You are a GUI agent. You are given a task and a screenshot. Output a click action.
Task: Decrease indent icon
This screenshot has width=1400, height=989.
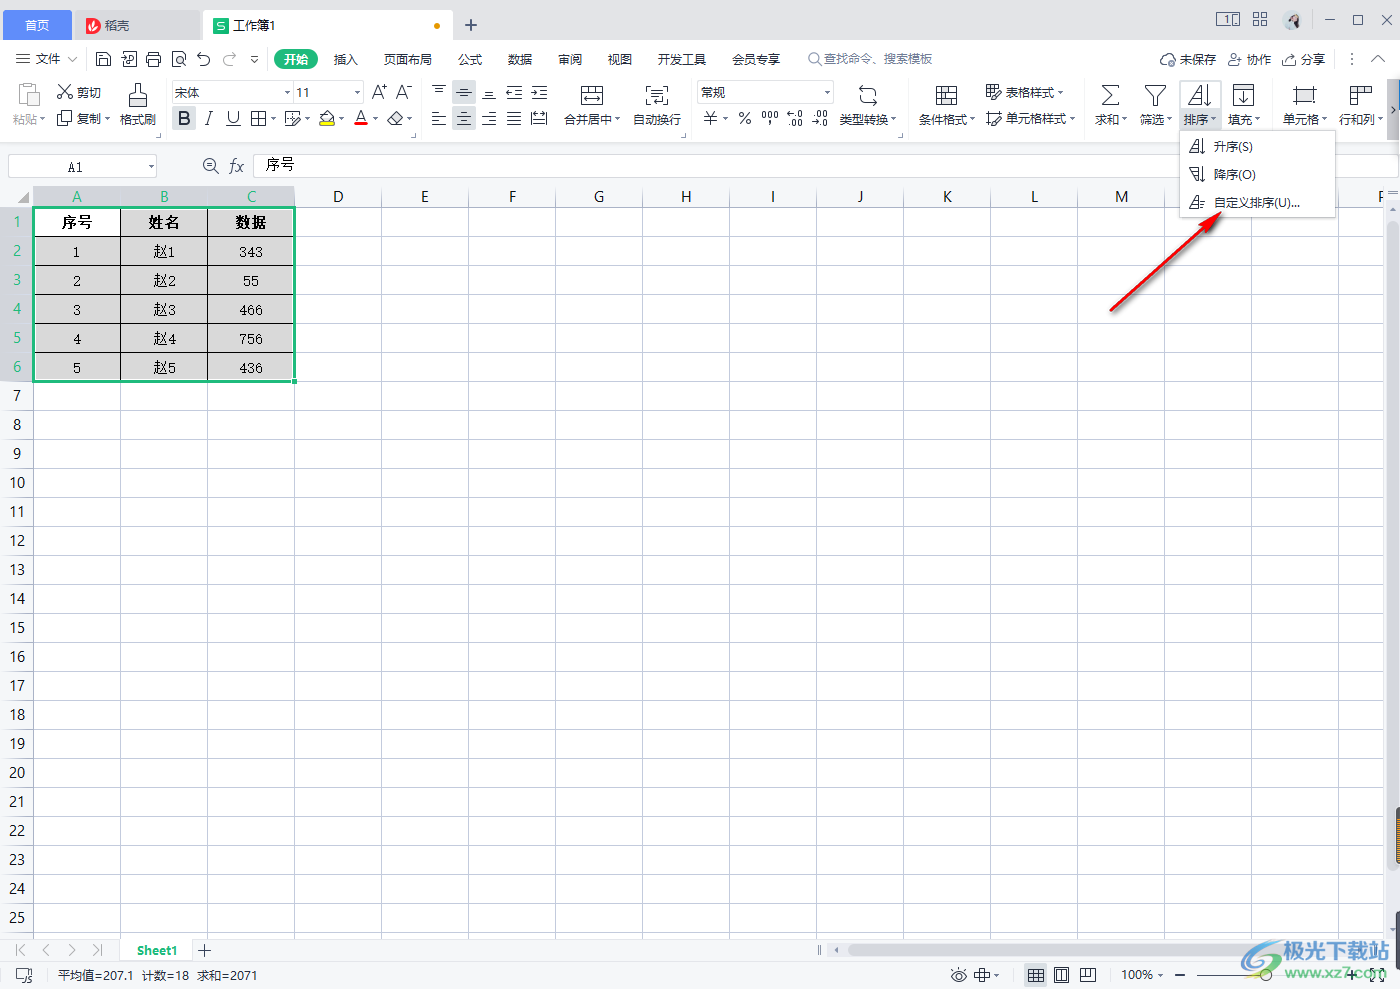coord(514,92)
